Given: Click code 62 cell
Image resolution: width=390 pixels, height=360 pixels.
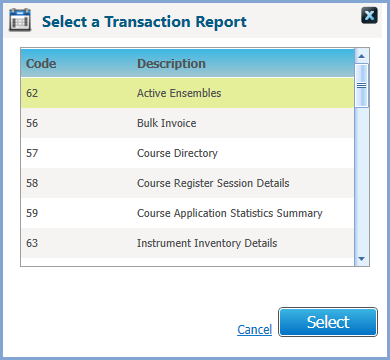Looking at the screenshot, I should pyautogui.click(x=32, y=93).
